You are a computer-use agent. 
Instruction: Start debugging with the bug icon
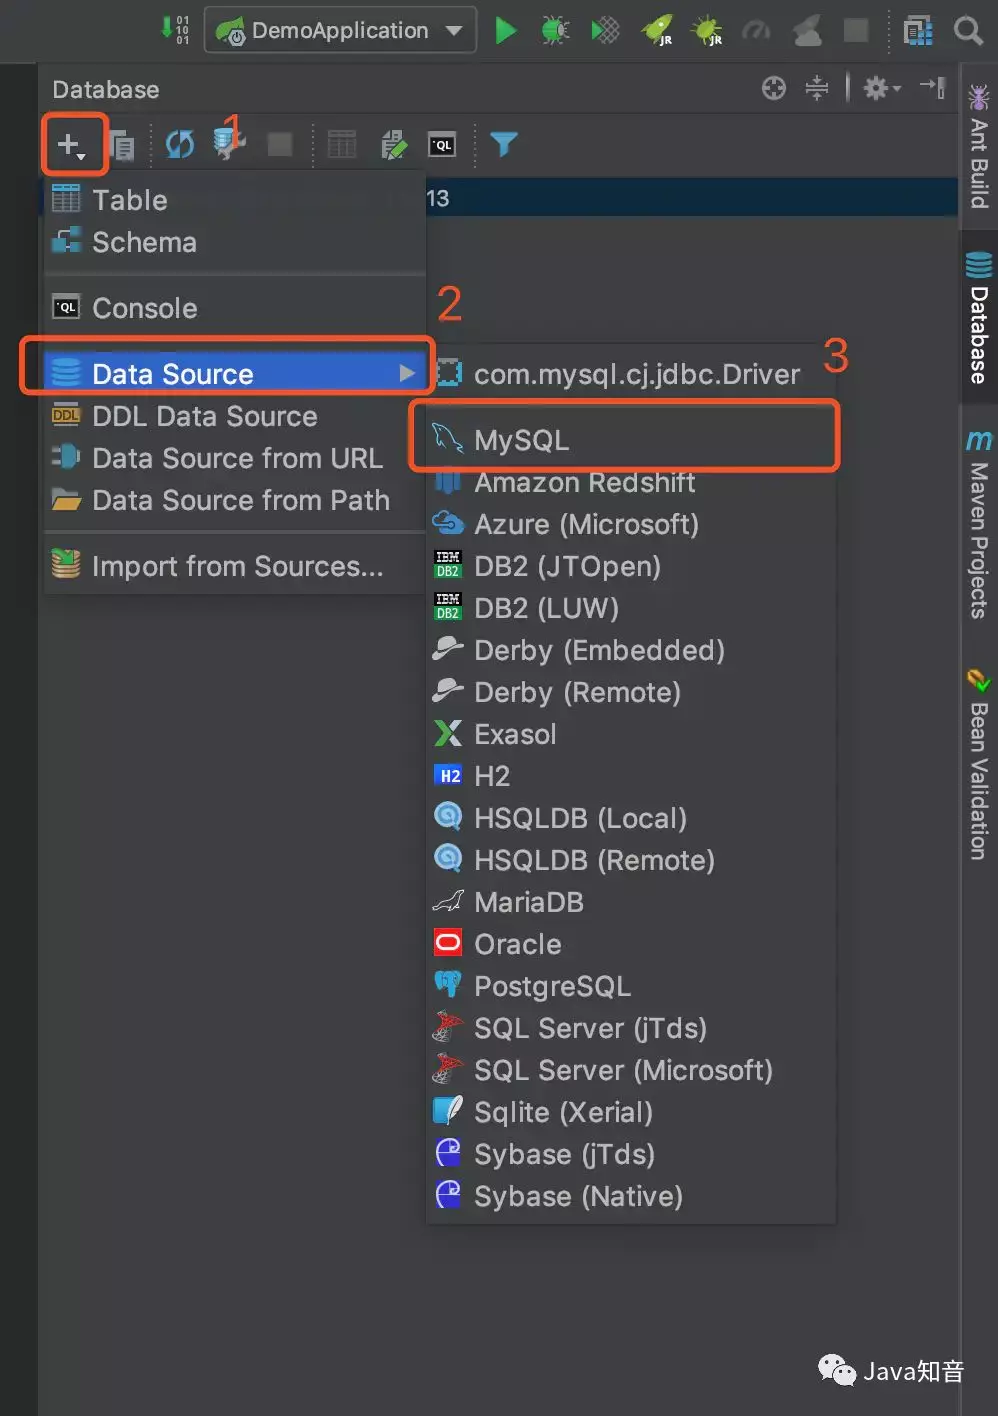tap(555, 31)
